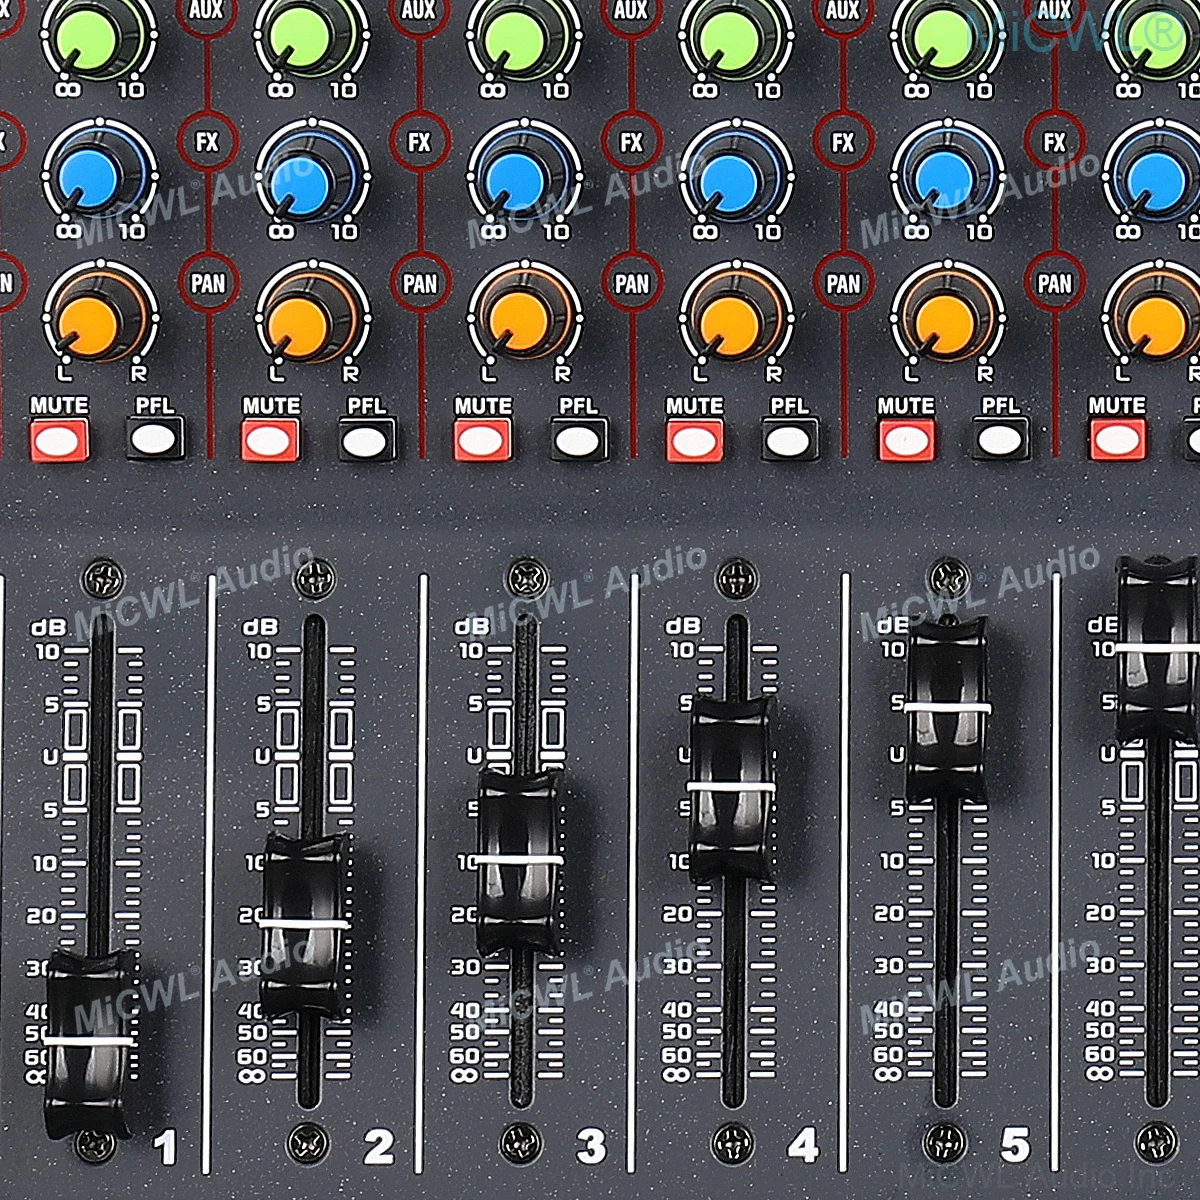Click the channel number 4 label
This screenshot has height=1200, width=1200.
pyautogui.click(x=803, y=1146)
